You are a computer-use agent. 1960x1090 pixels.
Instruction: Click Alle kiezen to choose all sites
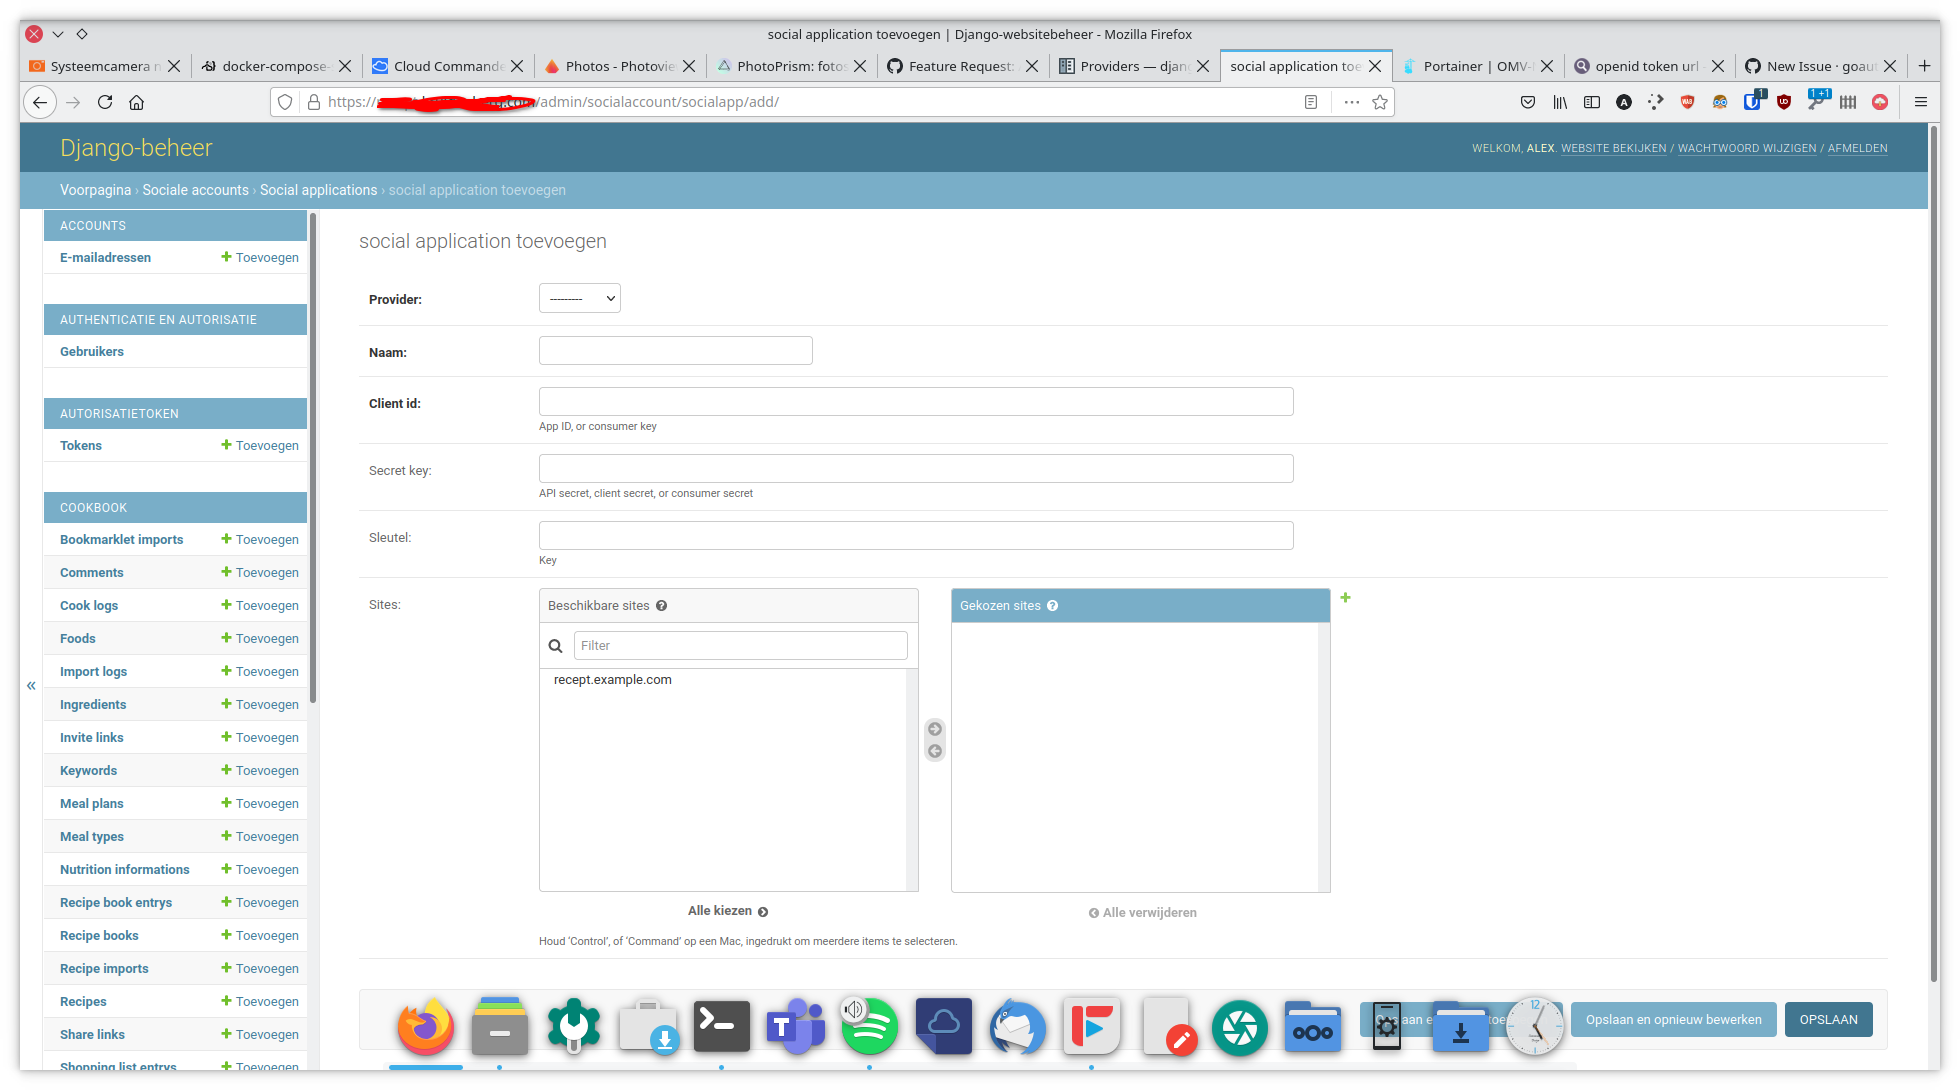pyautogui.click(x=727, y=910)
